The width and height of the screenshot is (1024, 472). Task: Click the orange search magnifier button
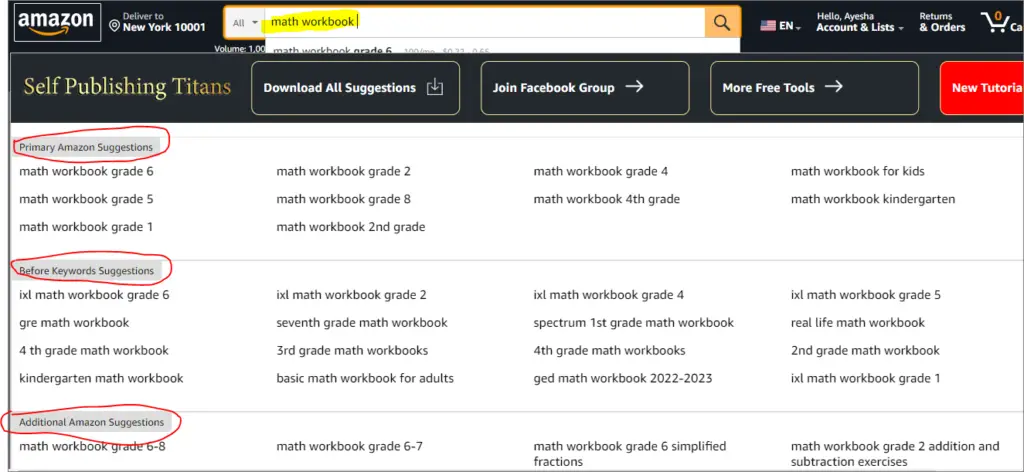722,22
